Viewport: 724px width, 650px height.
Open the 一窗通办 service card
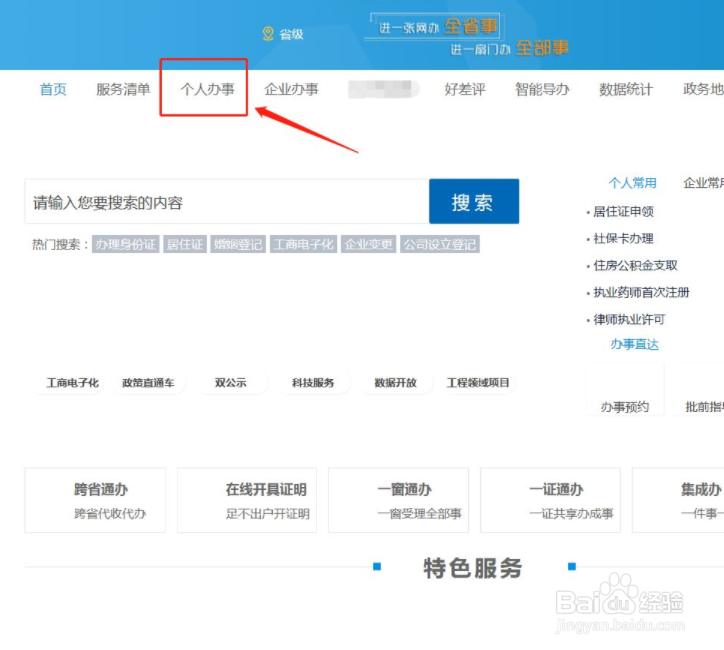398,500
